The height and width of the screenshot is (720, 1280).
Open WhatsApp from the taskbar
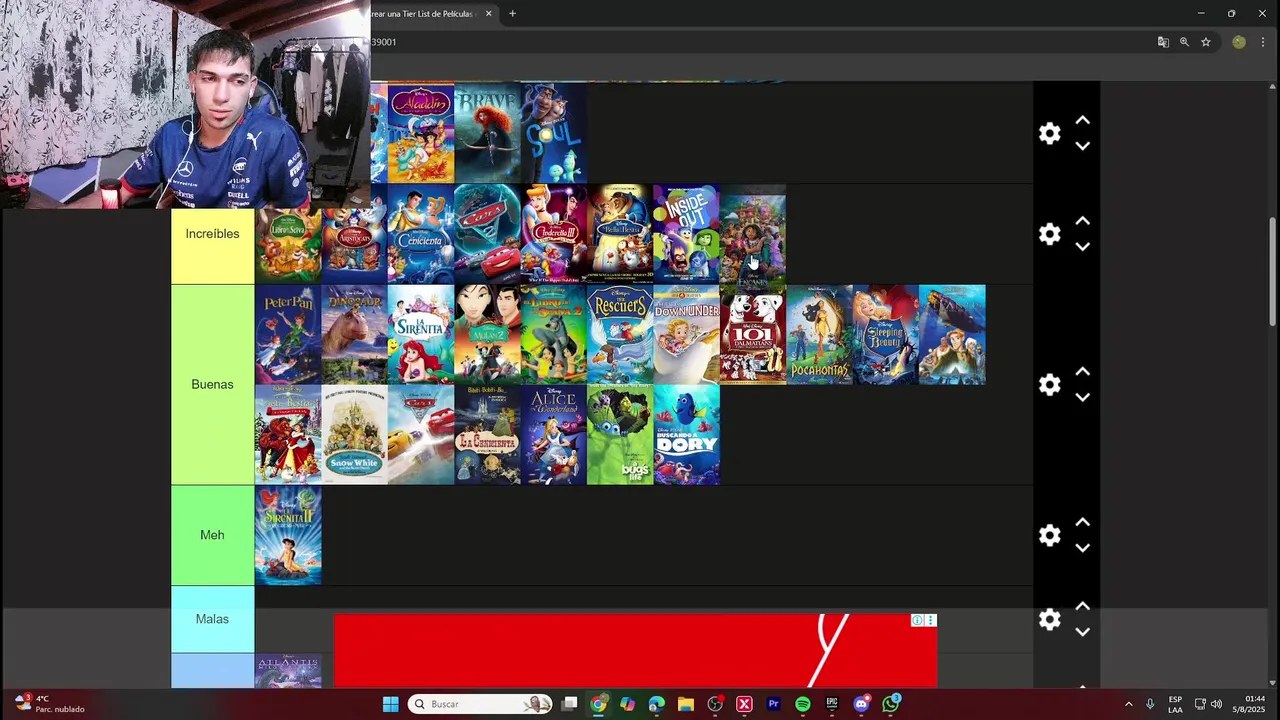890,704
